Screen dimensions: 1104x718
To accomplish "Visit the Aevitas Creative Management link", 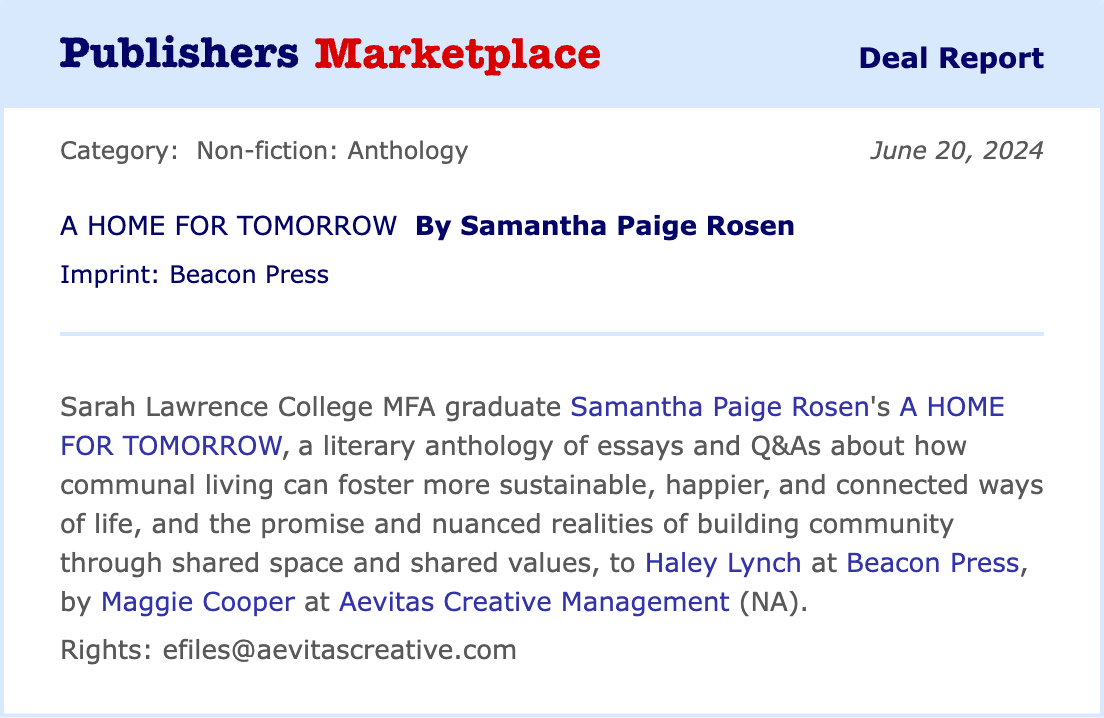I will coord(534,602).
